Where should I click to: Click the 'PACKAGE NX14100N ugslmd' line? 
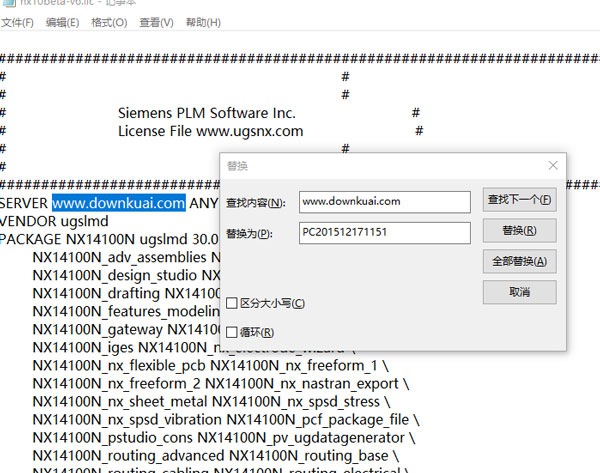tap(109, 239)
